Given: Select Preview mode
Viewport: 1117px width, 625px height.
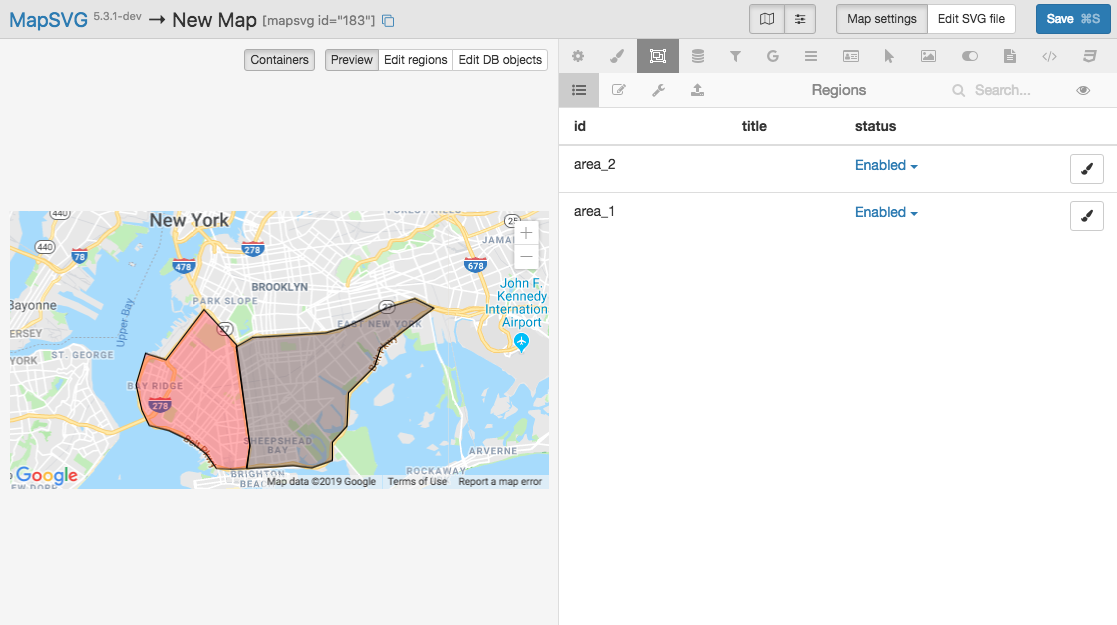Looking at the screenshot, I should coord(351,60).
